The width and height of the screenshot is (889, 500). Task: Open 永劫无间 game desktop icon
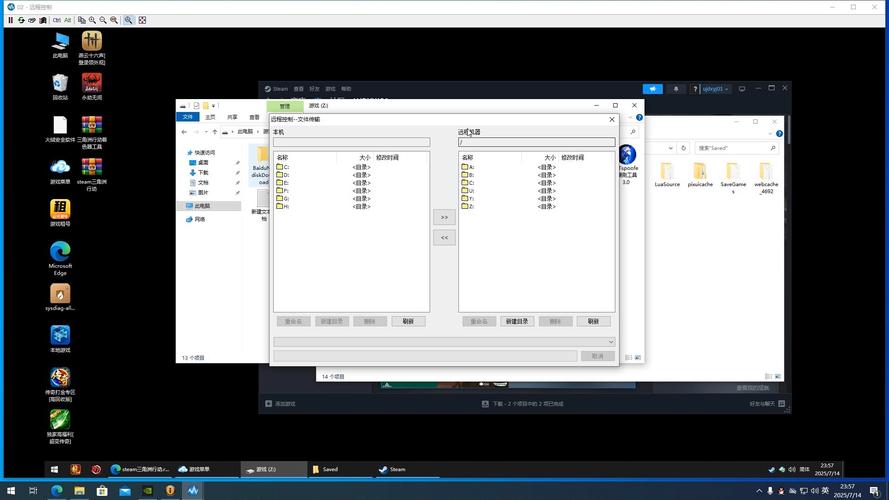91,87
